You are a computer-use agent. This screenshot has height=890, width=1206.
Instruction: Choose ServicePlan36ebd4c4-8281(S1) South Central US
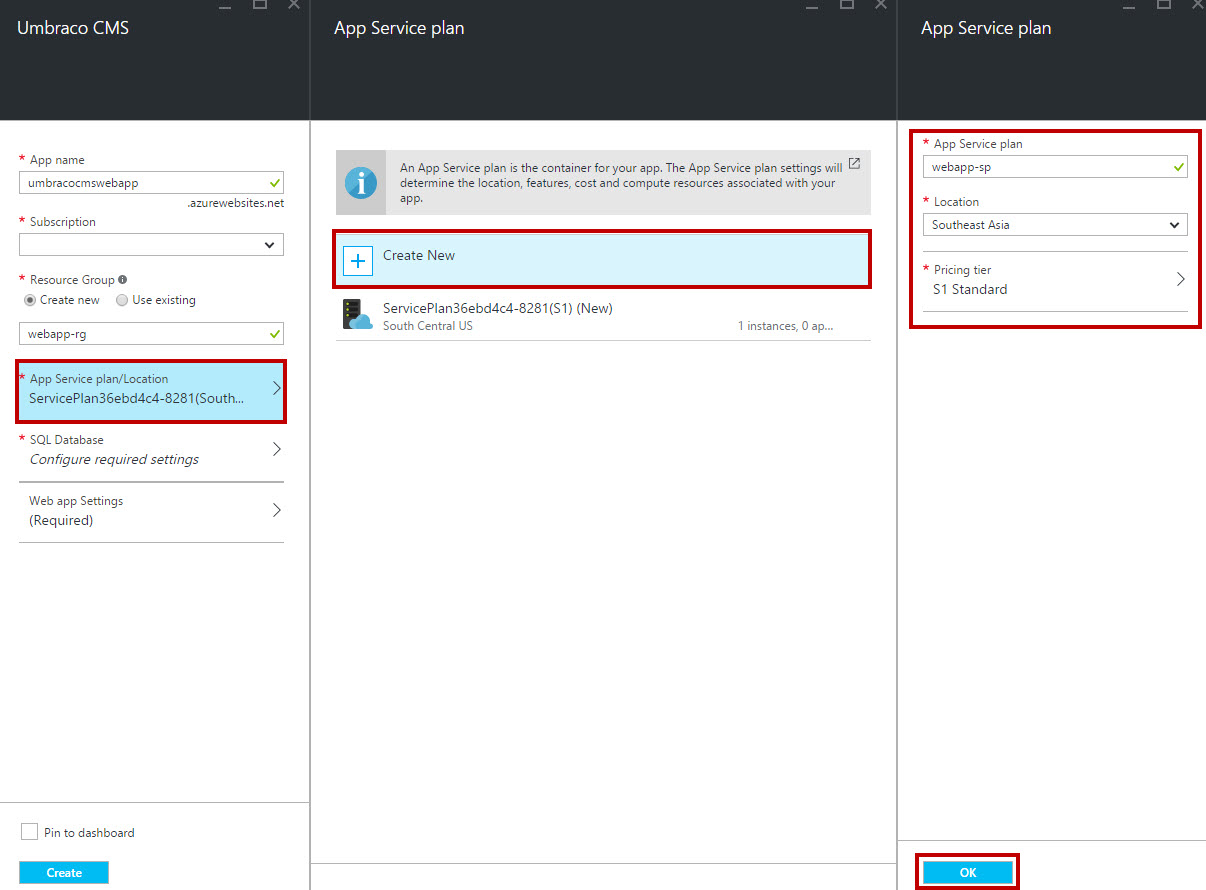603,316
